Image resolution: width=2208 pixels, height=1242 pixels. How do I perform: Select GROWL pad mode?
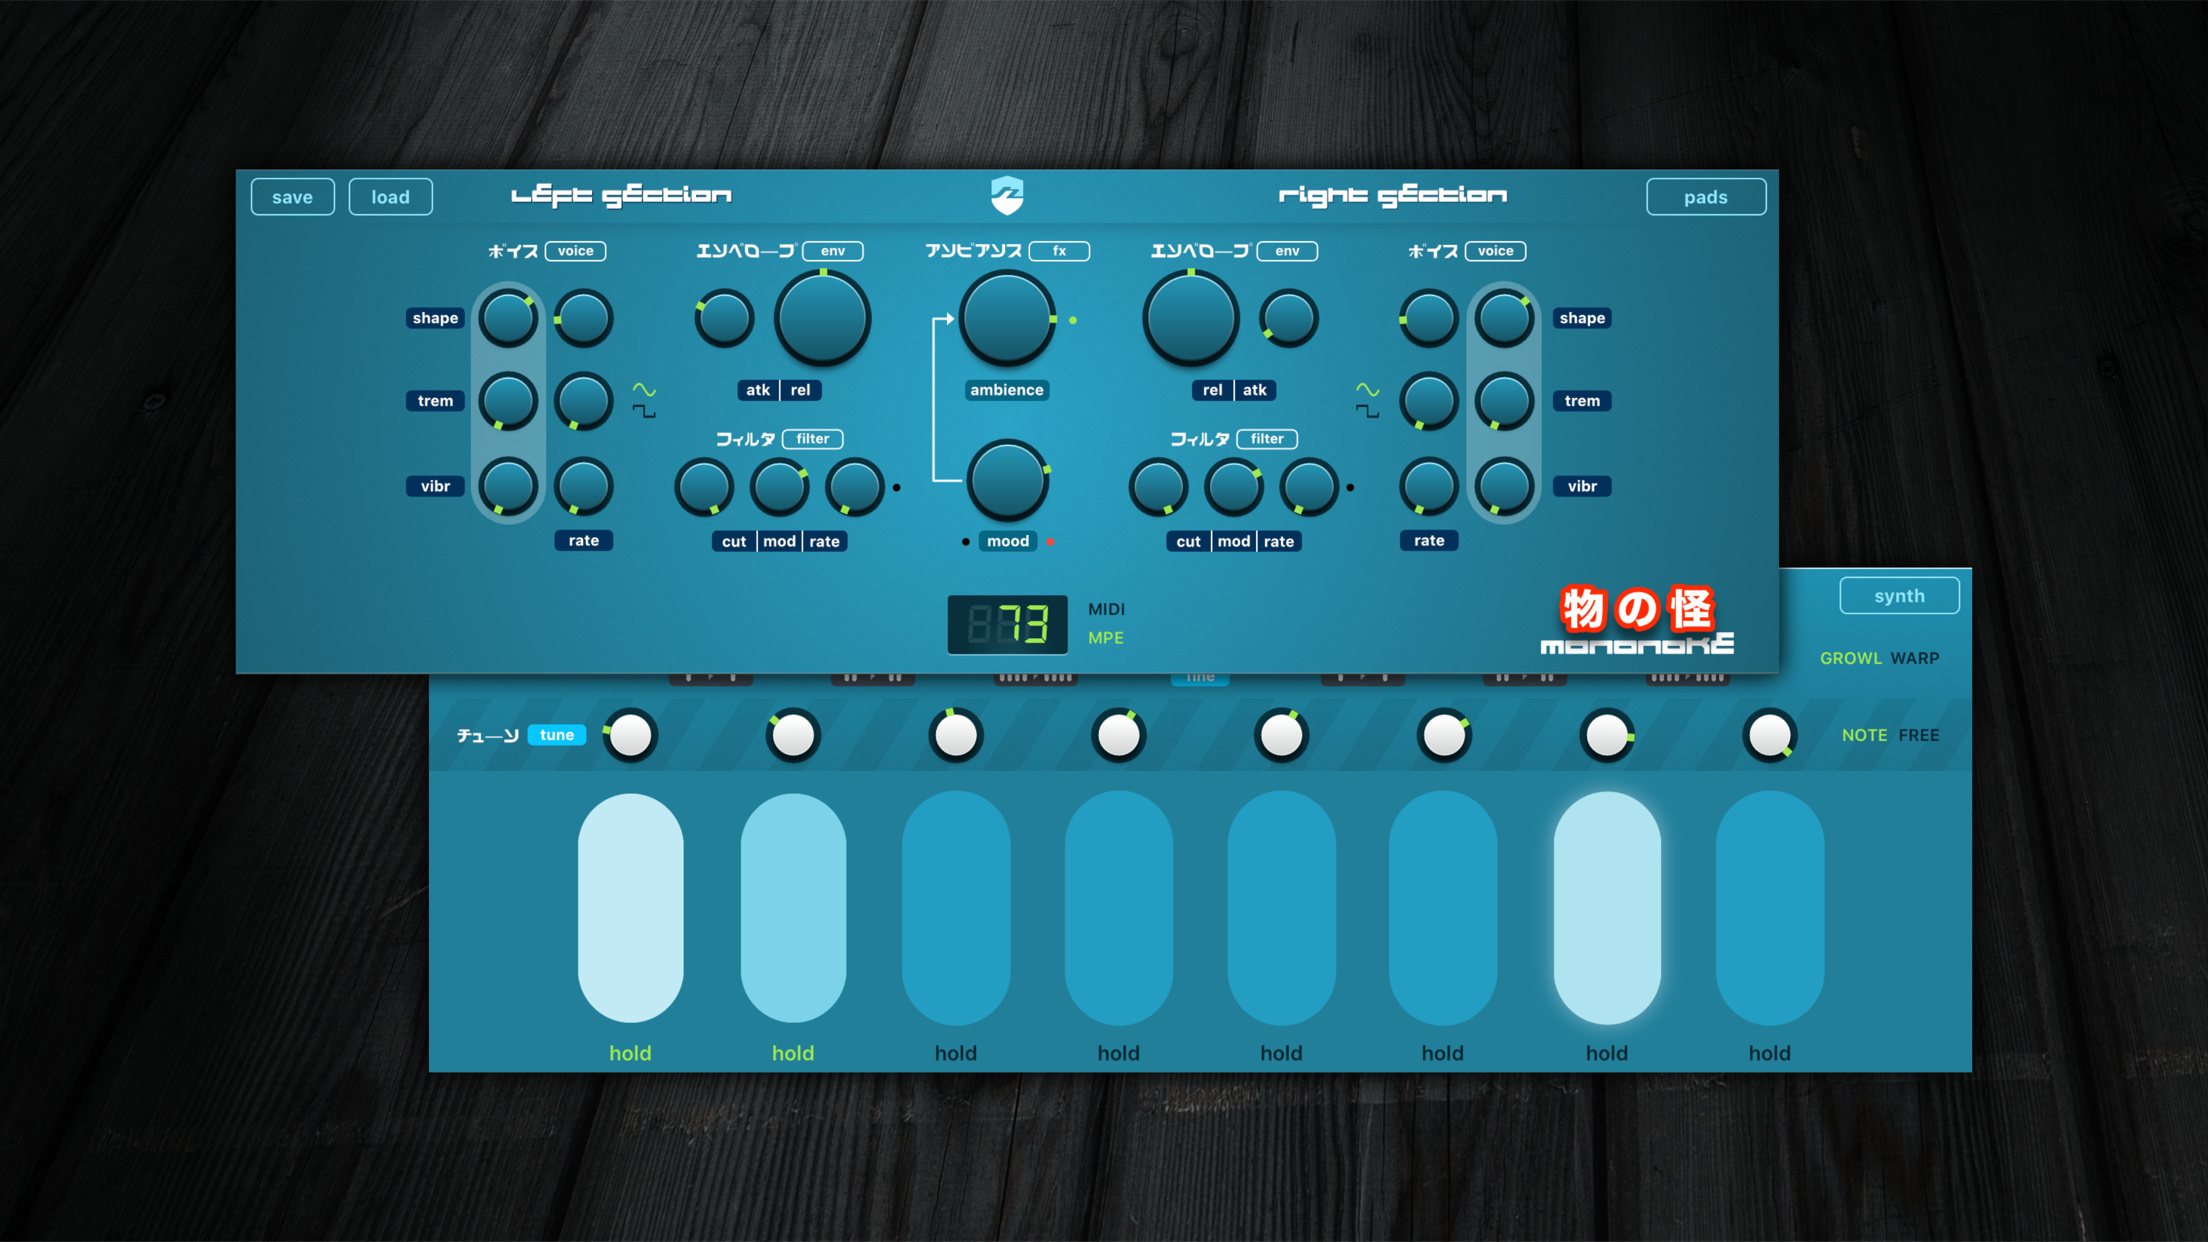[1850, 658]
